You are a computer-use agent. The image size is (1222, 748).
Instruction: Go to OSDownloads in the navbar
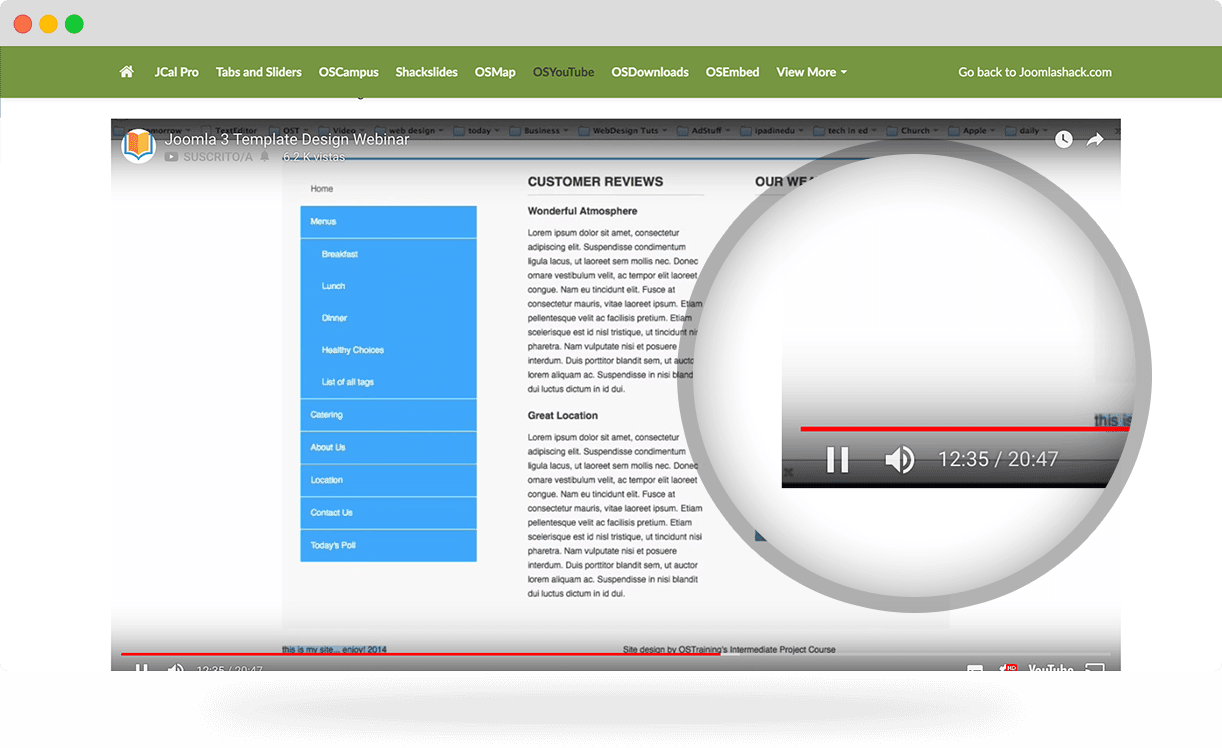pyautogui.click(x=650, y=72)
